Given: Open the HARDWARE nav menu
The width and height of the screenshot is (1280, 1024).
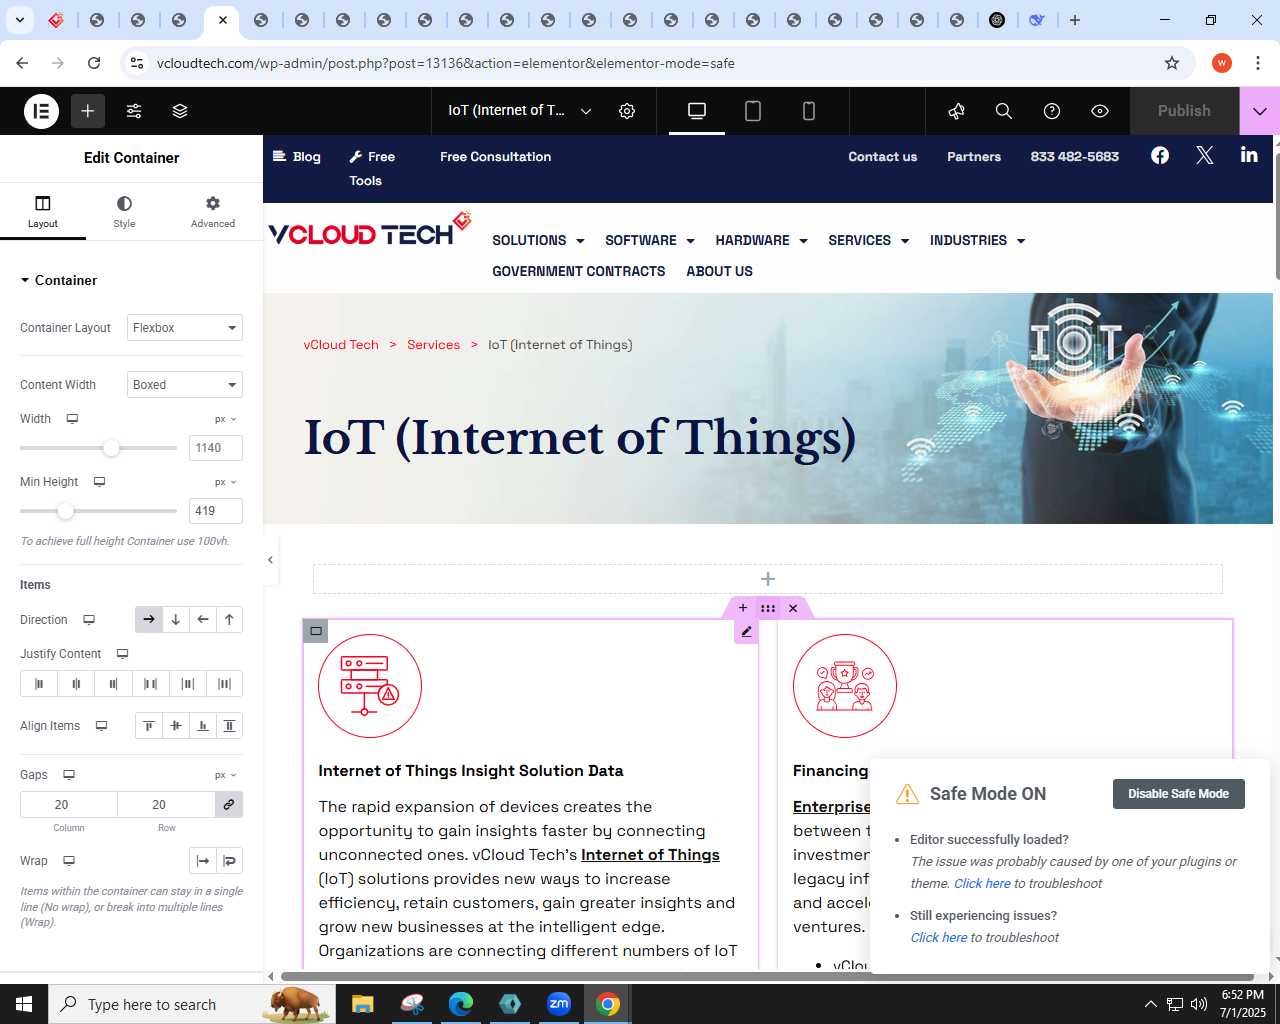Looking at the screenshot, I should click(x=761, y=241).
